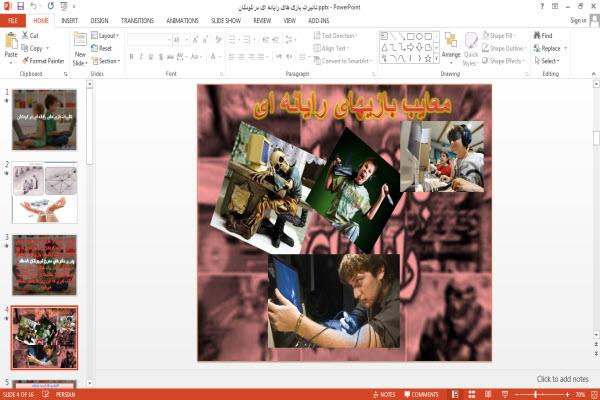600x400 pixels.
Task: Insert a New Slide
Action: (80, 49)
